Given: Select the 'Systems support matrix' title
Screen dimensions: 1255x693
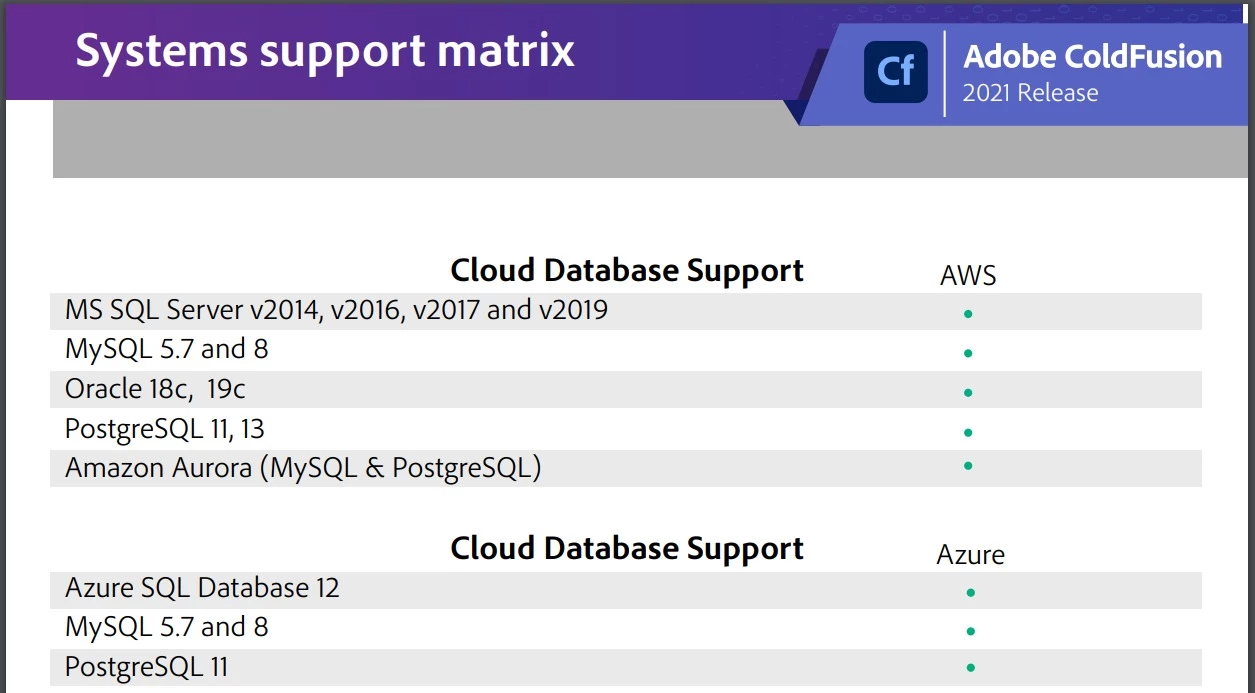Looking at the screenshot, I should point(325,49).
